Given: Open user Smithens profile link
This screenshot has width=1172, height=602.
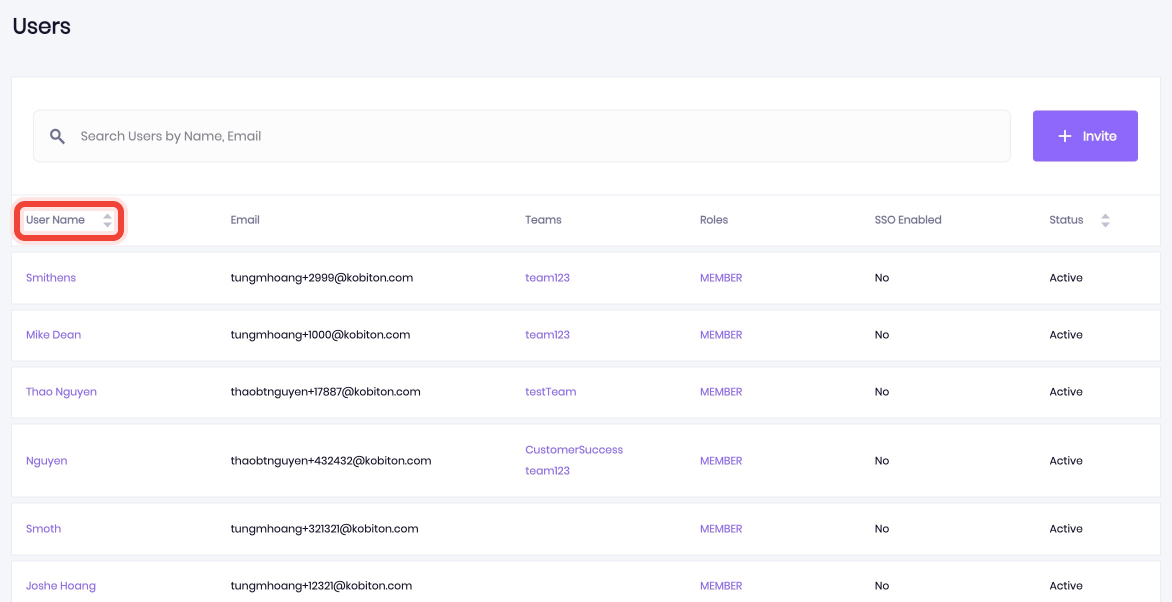Looking at the screenshot, I should click(51, 277).
